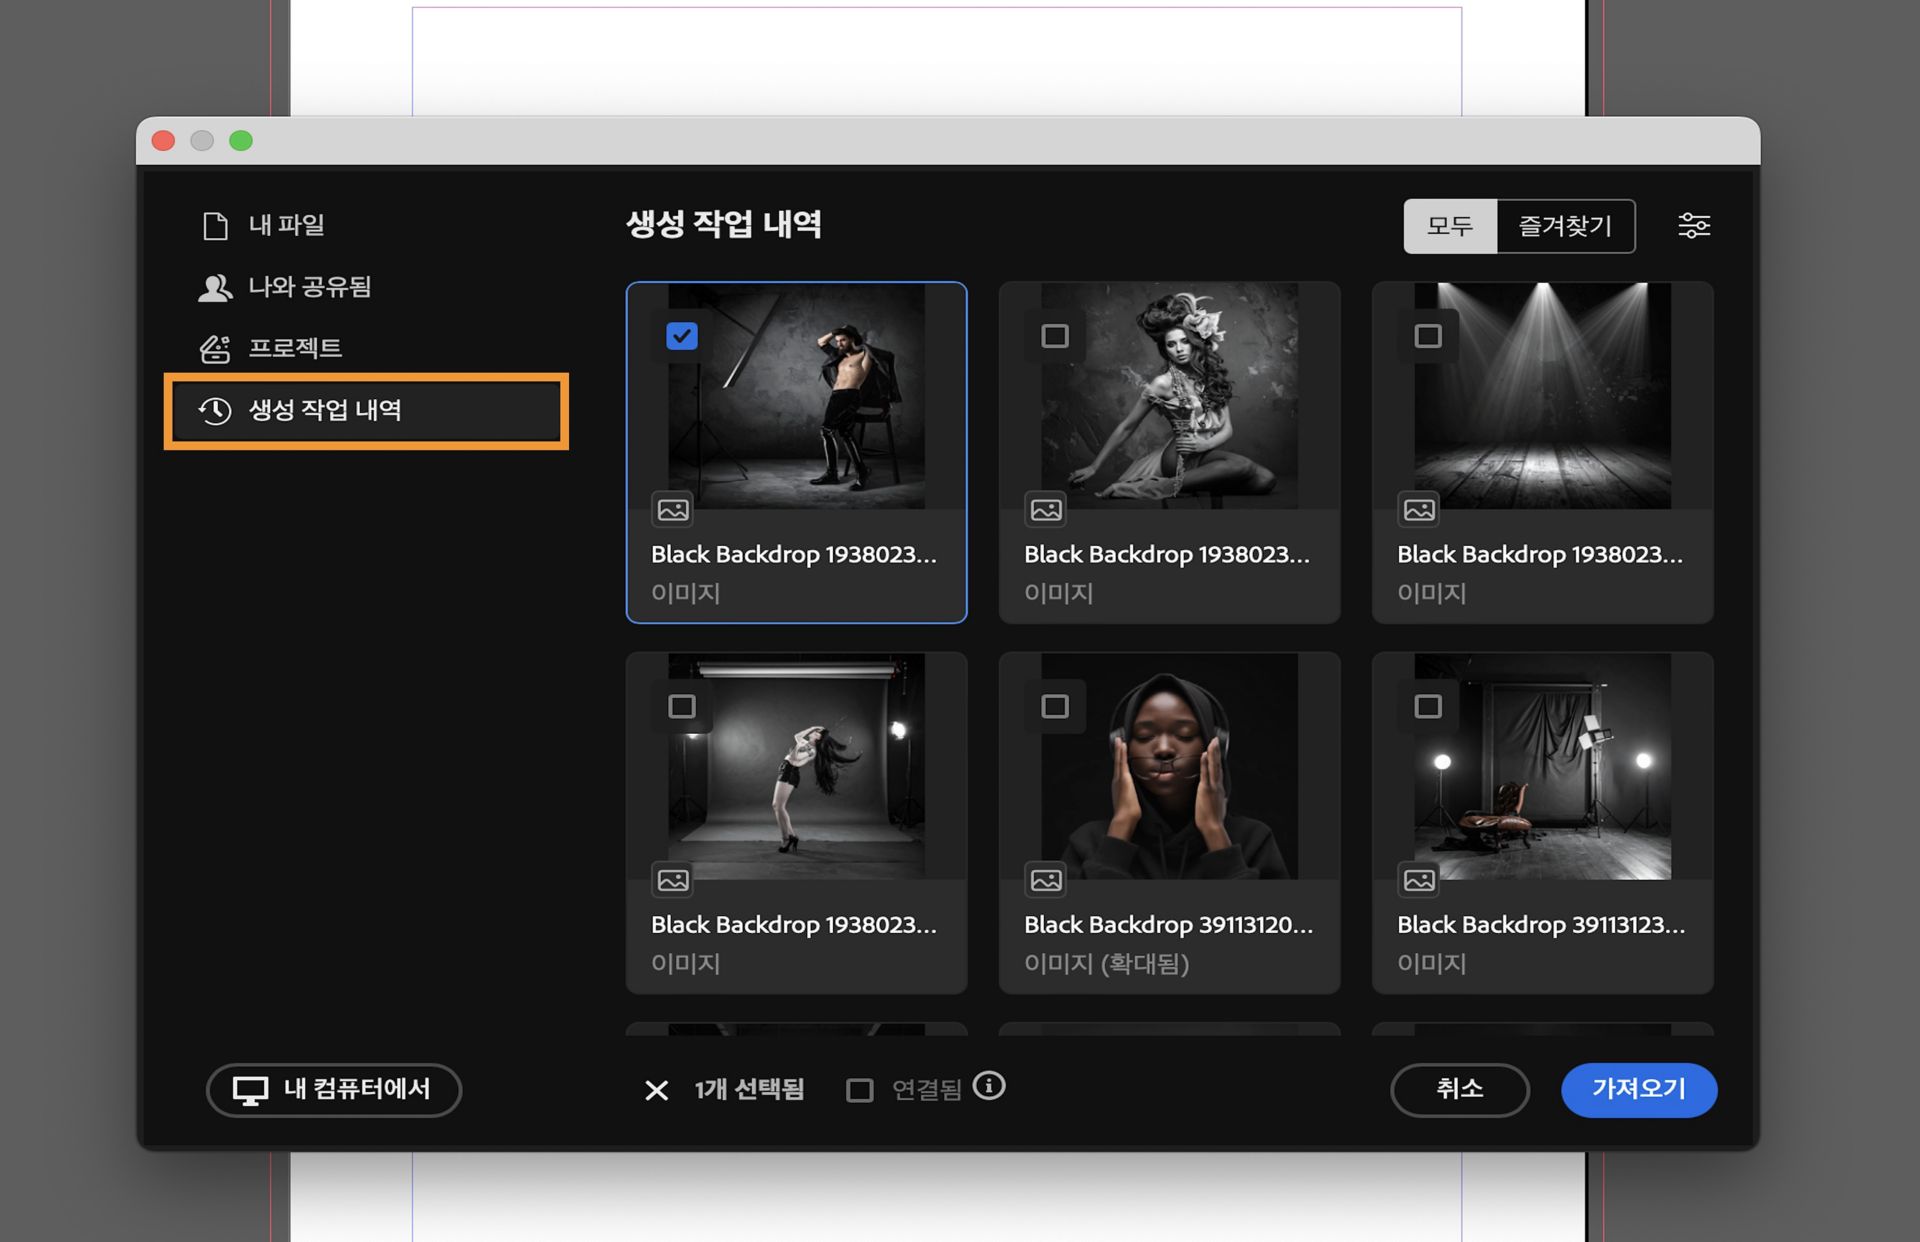1920x1242 pixels.
Task: Switch to the 즐겨찾기 tab
Action: (x=1566, y=226)
